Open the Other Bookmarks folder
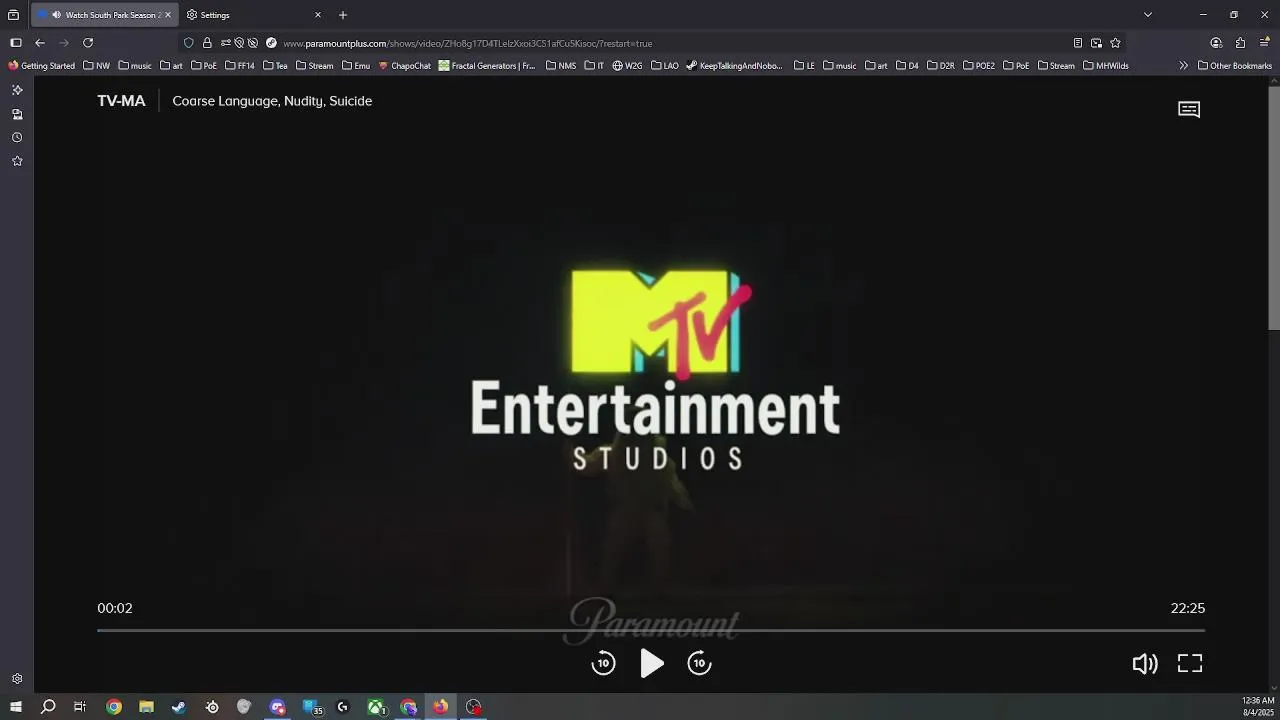The width and height of the screenshot is (1280, 720). (x=1235, y=66)
